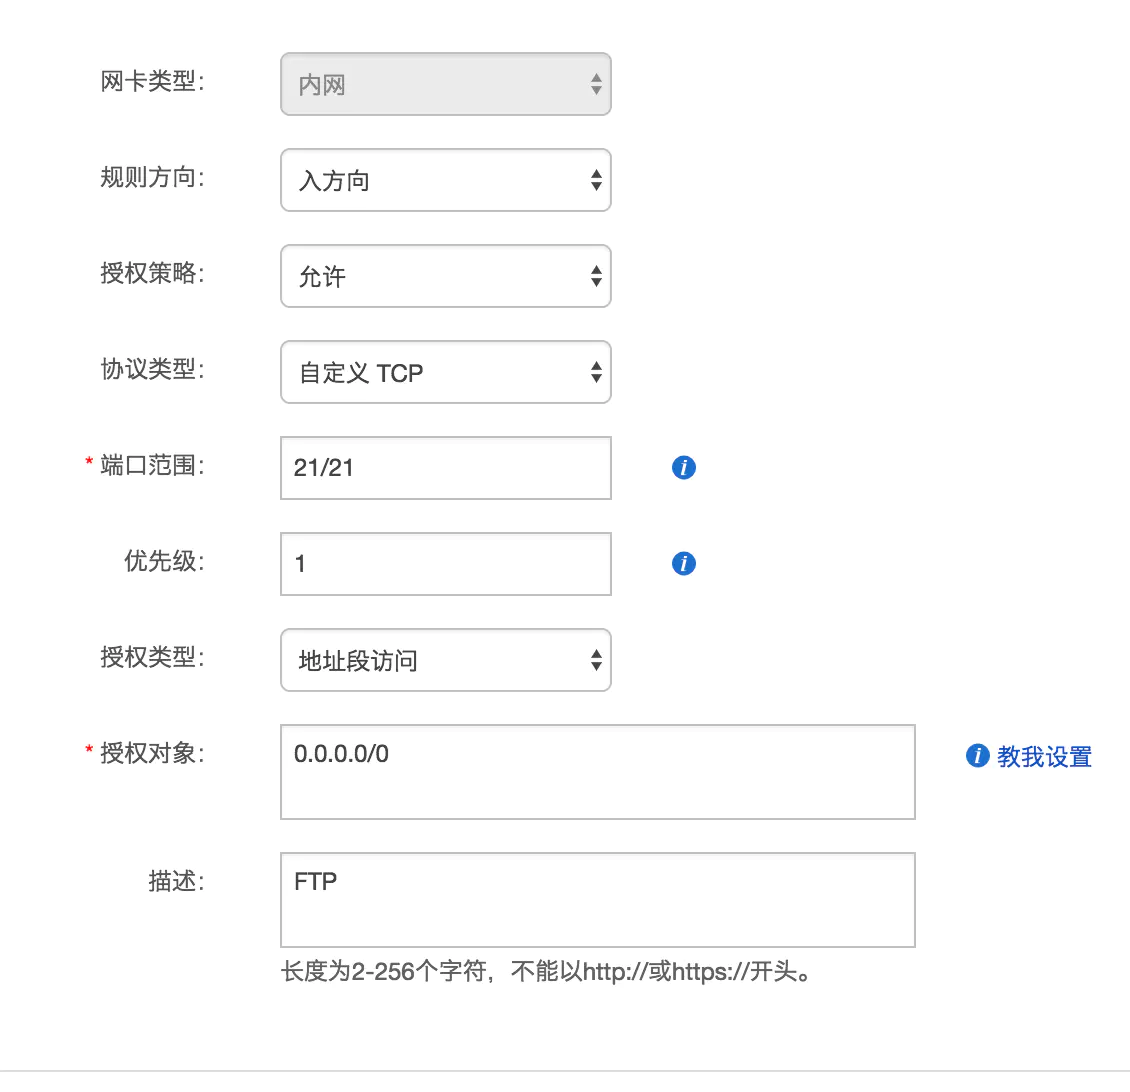Focus the 描述 text area containing FTP

597,900
